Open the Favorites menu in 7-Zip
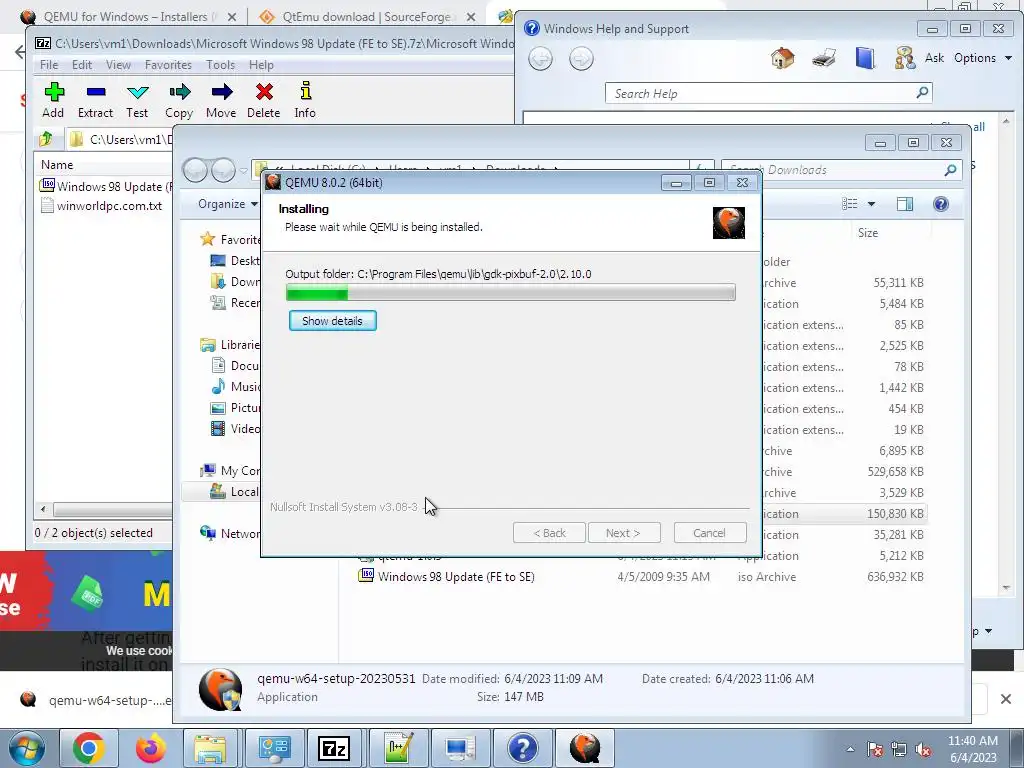This screenshot has height=768, width=1024. click(x=168, y=65)
